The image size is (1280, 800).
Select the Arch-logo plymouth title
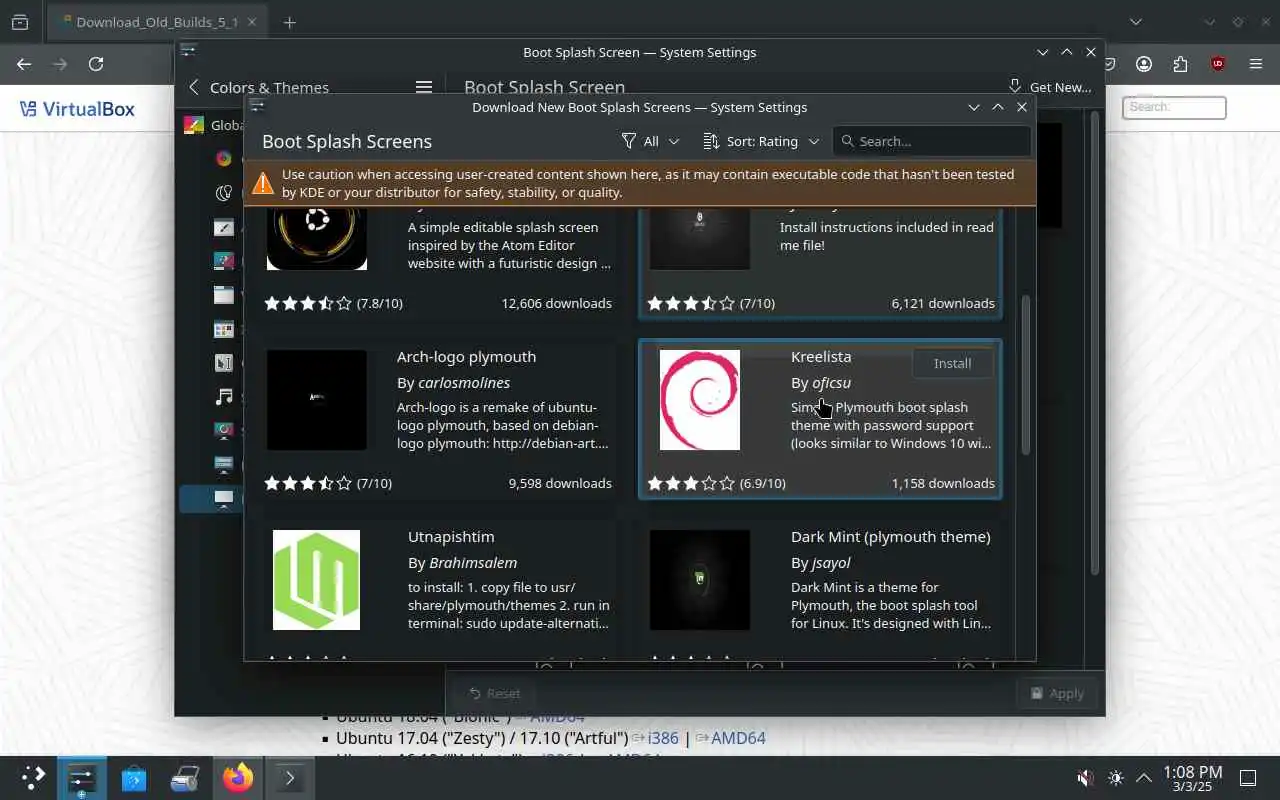tap(466, 357)
